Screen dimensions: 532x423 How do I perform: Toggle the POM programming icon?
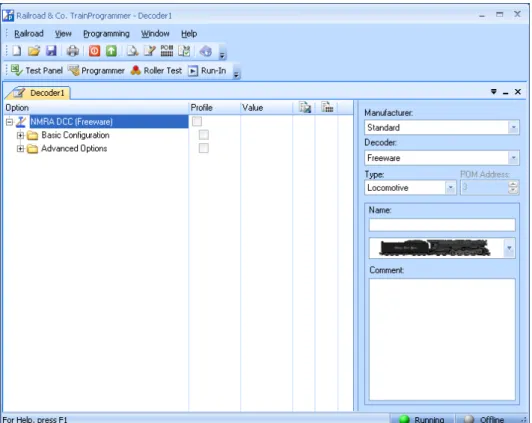click(x=167, y=51)
